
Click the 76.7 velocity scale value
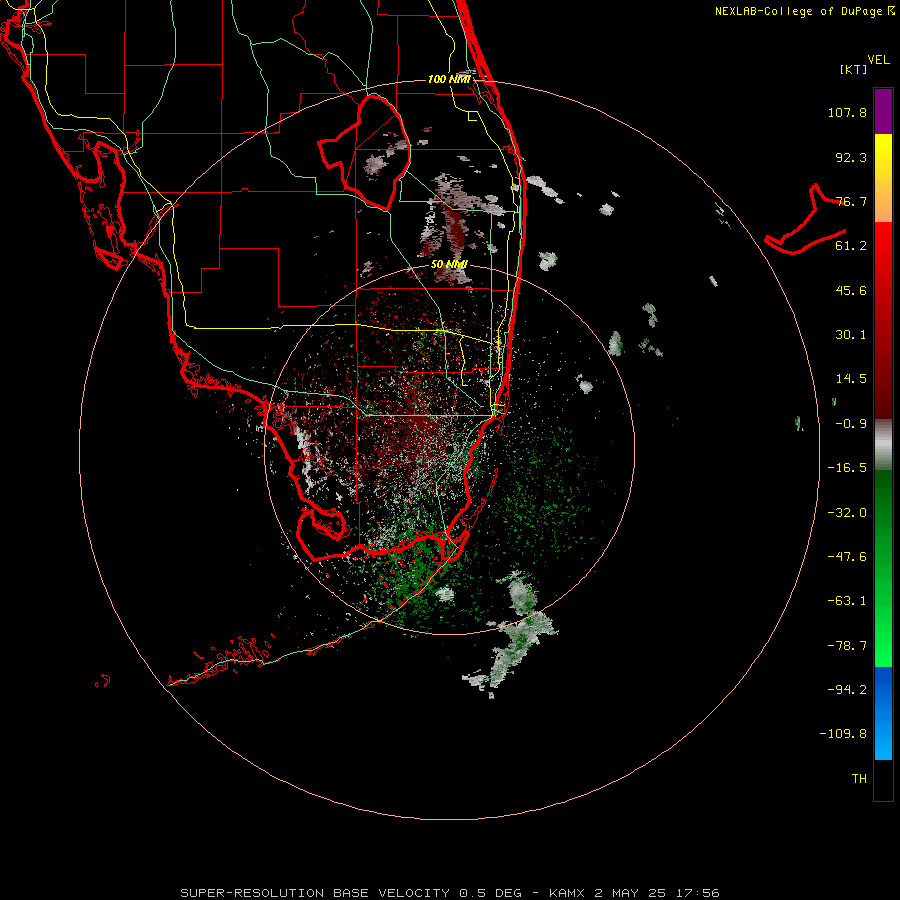851,201
